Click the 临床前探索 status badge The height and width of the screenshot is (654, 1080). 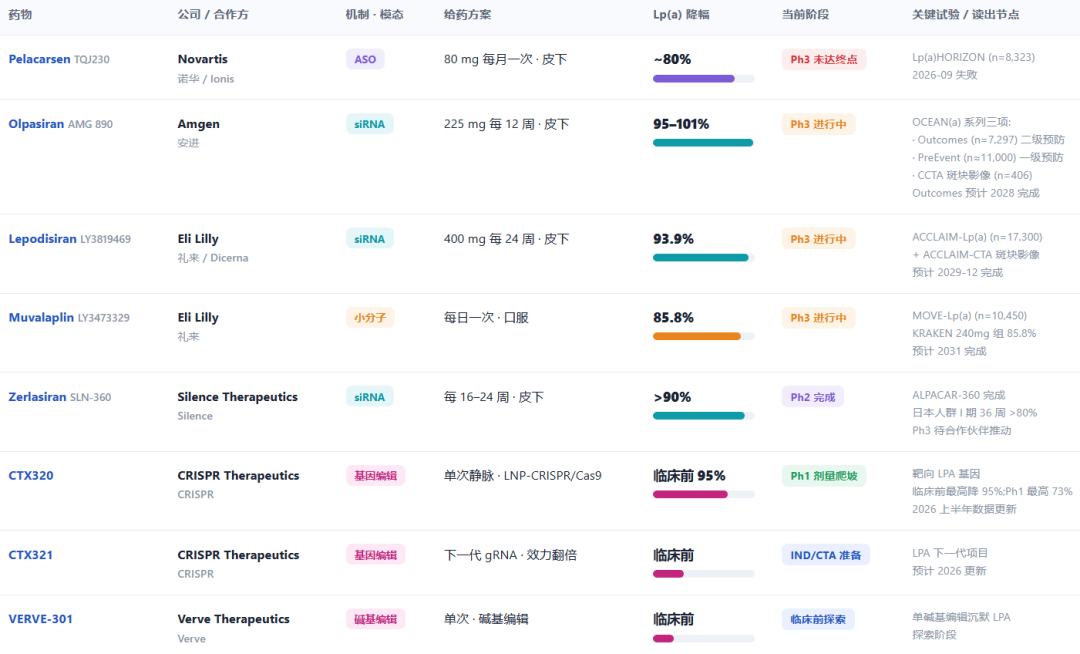coord(818,619)
